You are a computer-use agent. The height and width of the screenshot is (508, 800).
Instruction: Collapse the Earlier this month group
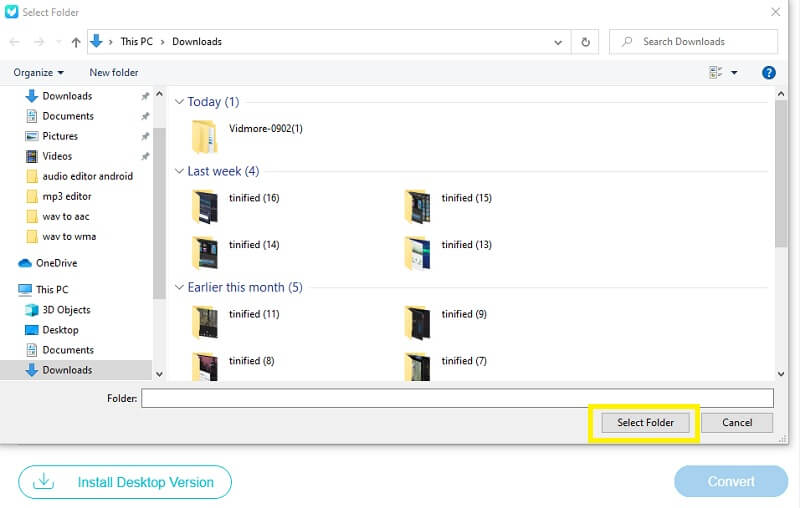(180, 288)
